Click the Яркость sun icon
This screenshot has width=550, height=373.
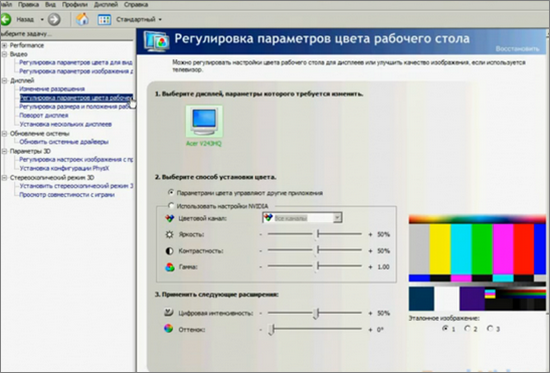[x=169, y=234]
